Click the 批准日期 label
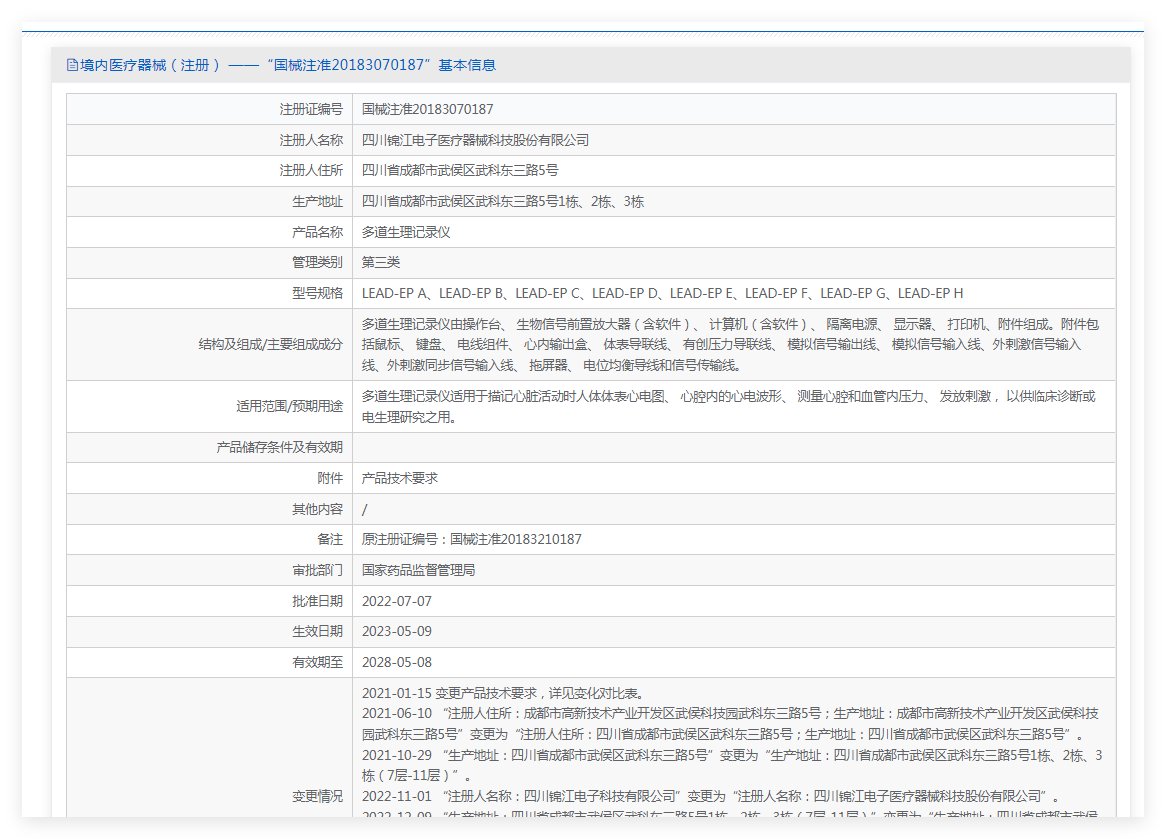 pos(318,602)
